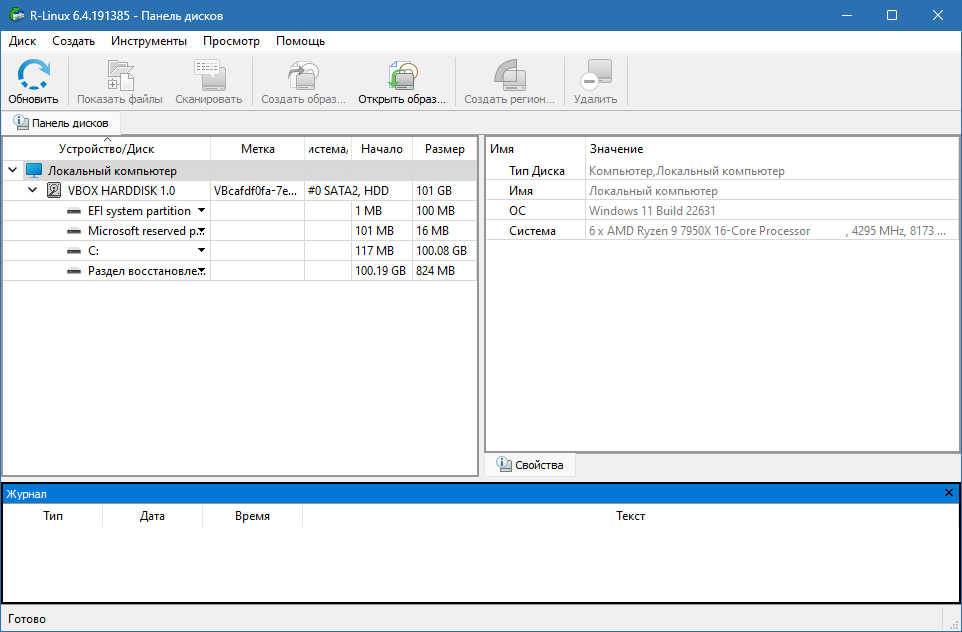Select the Локальный компьютер monitor icon

[34, 171]
